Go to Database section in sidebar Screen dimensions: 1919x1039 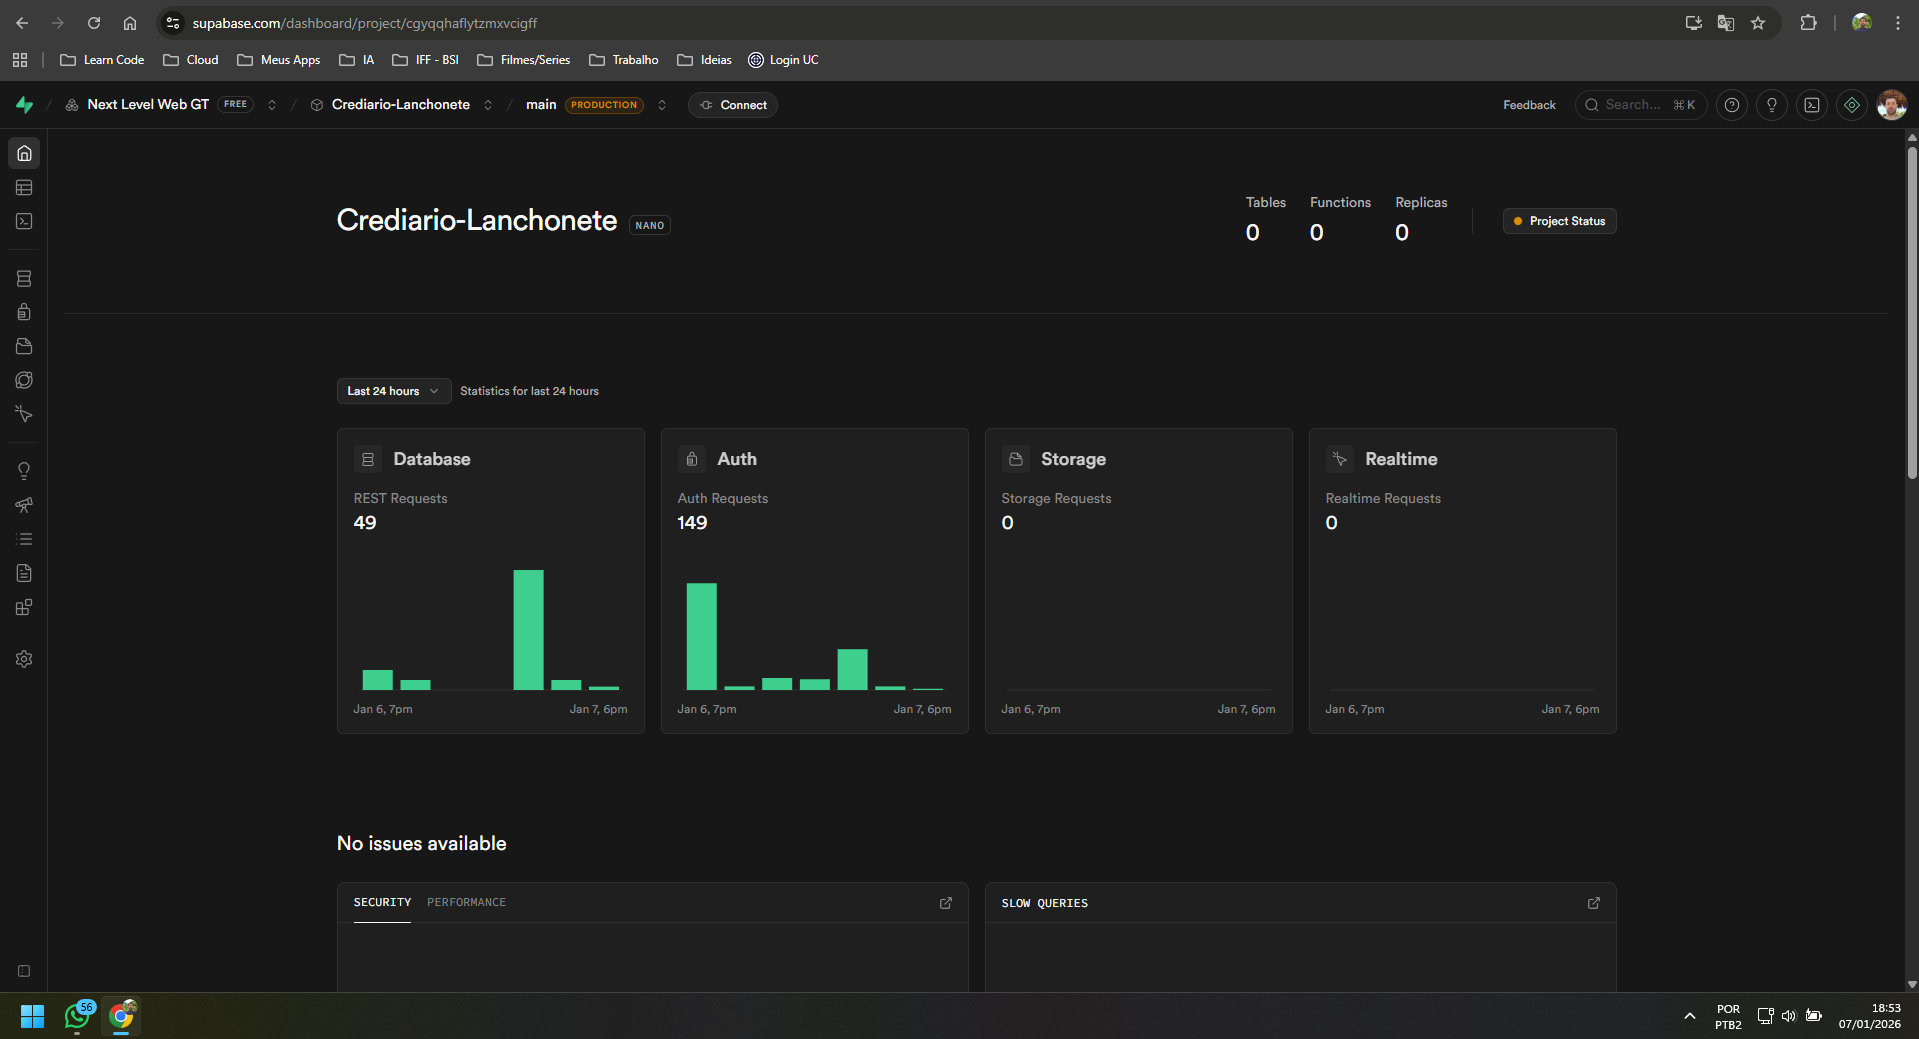click(24, 279)
